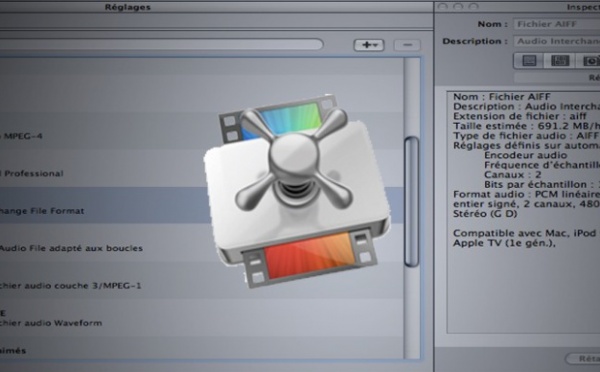Click the Apple TV (1e gén.) summary line
Viewport: 600px width, 372px height.
click(x=504, y=243)
